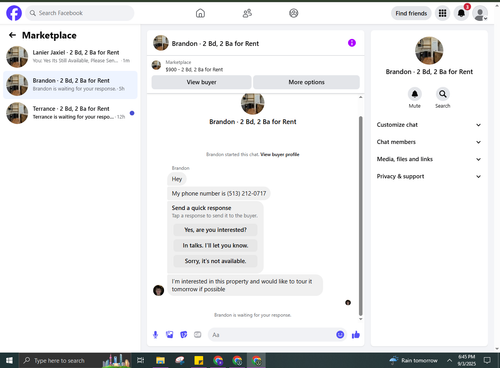Open the Rain tomorrow weather widget
Viewport: 500px width, 368px height.
tap(413, 360)
